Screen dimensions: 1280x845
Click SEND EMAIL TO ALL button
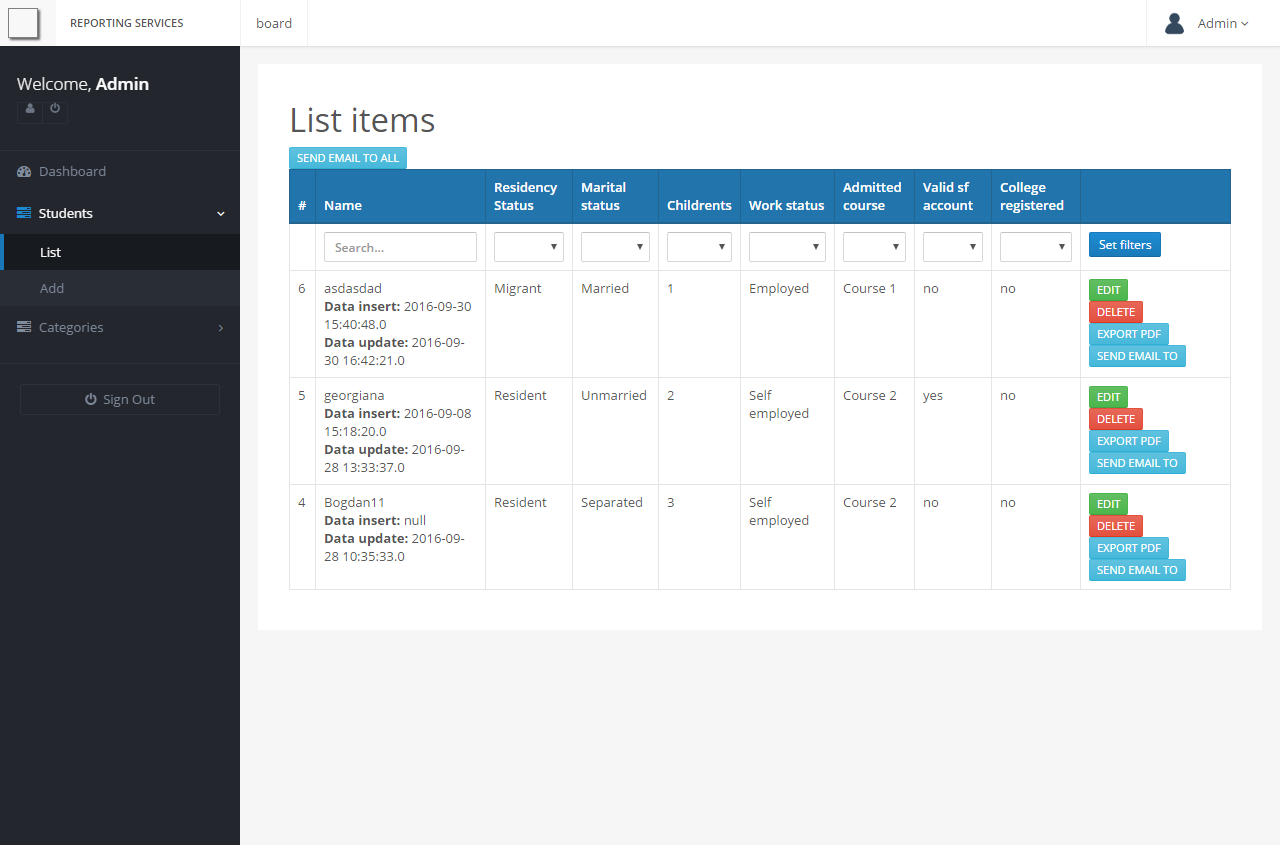[x=348, y=158]
